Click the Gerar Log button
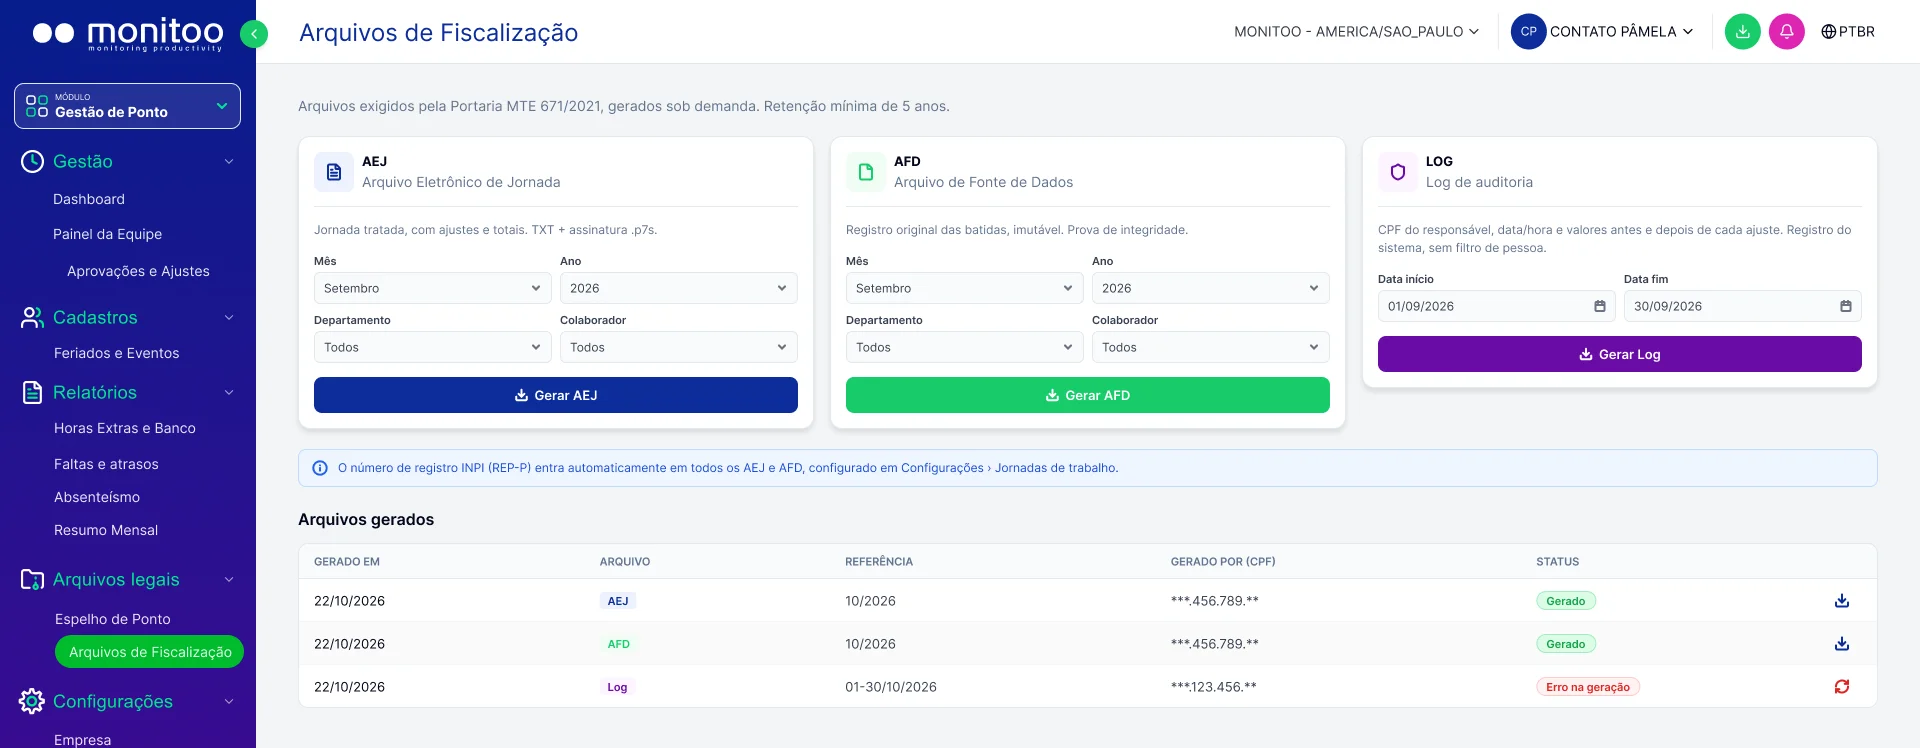 point(1620,354)
